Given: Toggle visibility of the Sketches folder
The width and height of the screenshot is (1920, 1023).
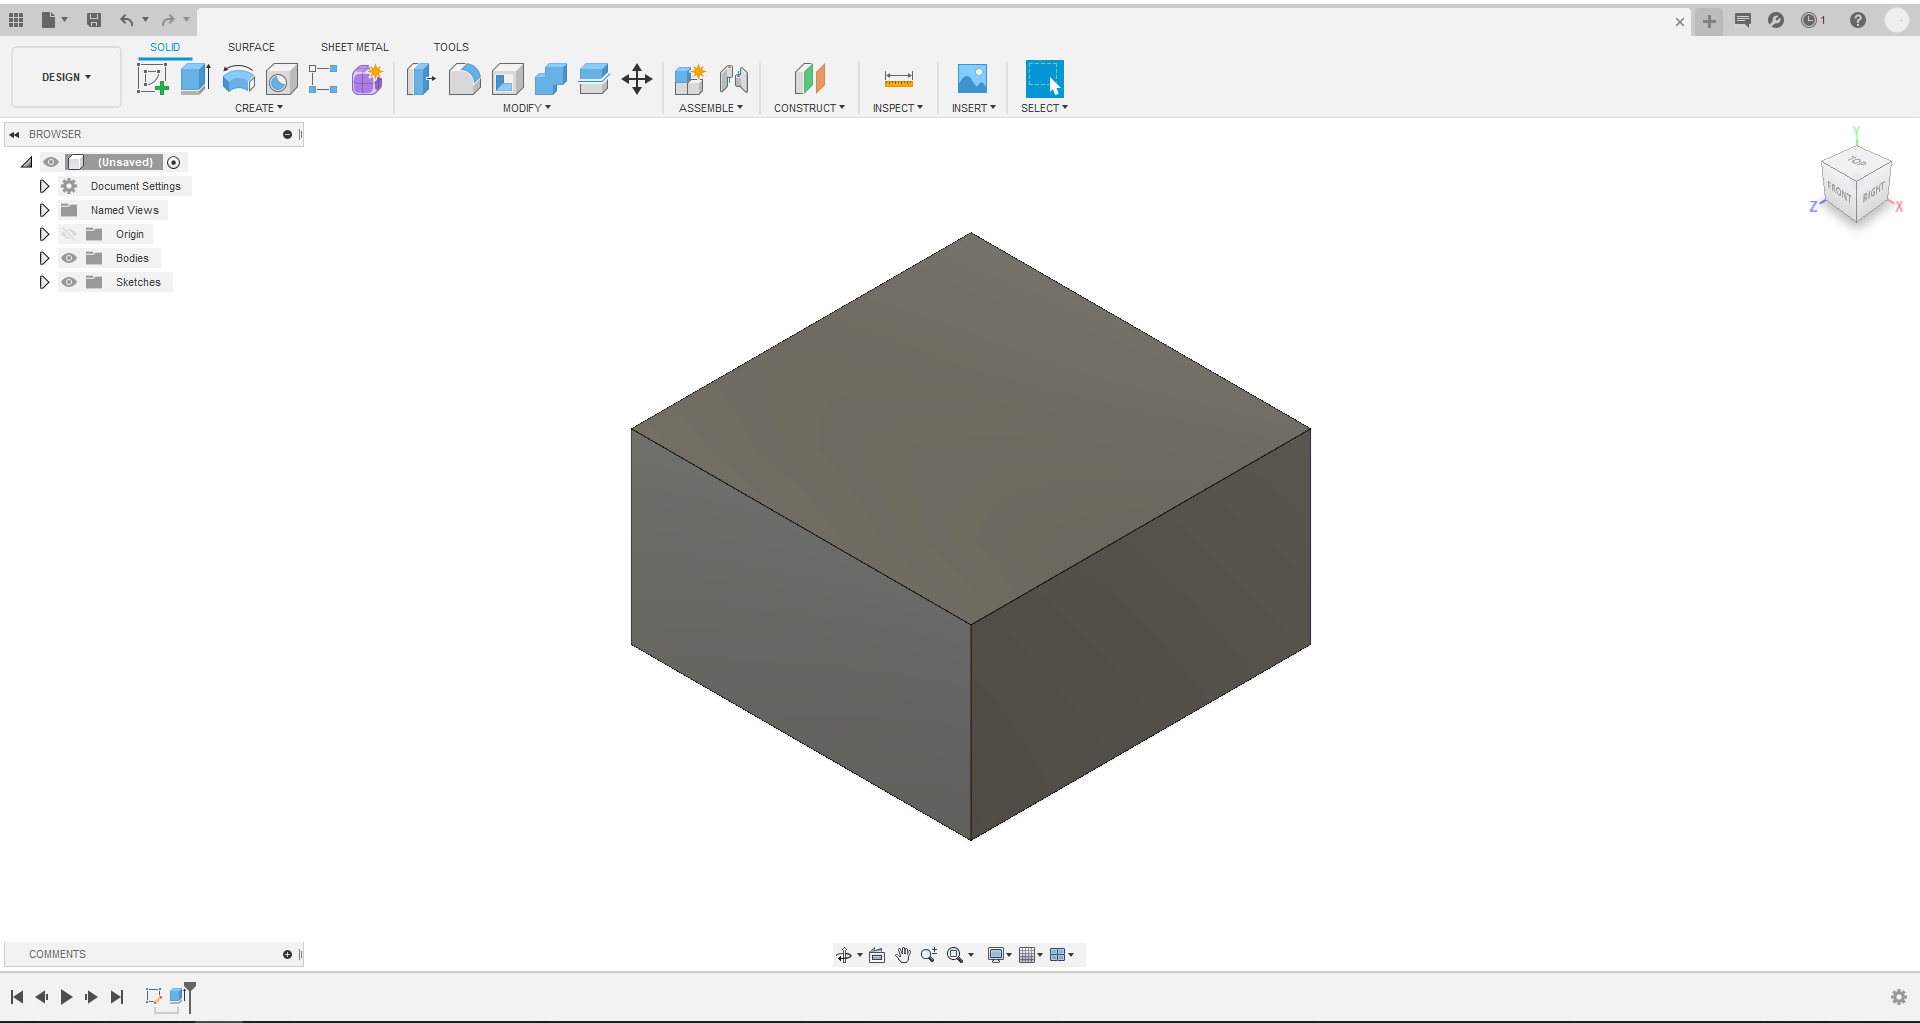Looking at the screenshot, I should pos(69,282).
